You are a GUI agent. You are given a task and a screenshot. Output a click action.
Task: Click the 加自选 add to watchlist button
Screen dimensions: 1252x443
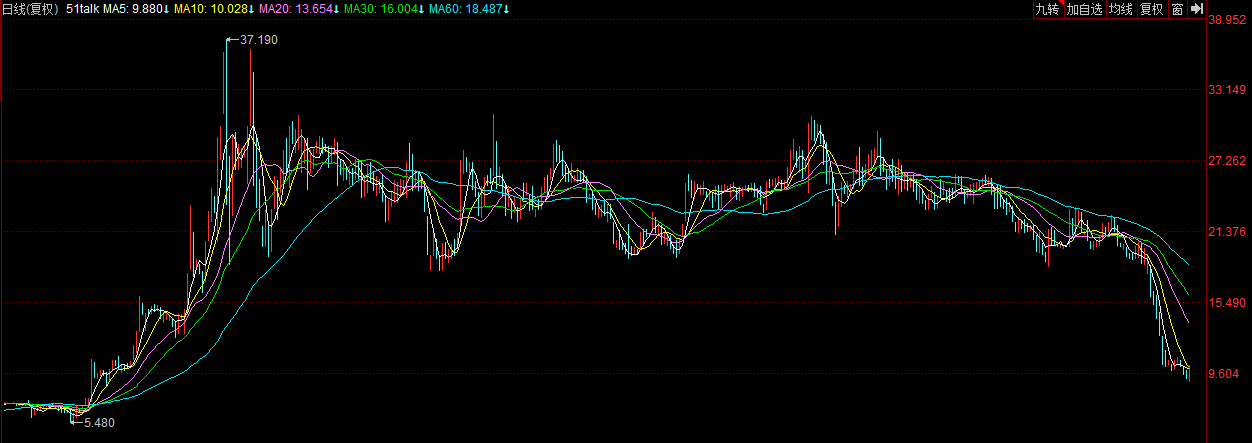pos(1084,9)
